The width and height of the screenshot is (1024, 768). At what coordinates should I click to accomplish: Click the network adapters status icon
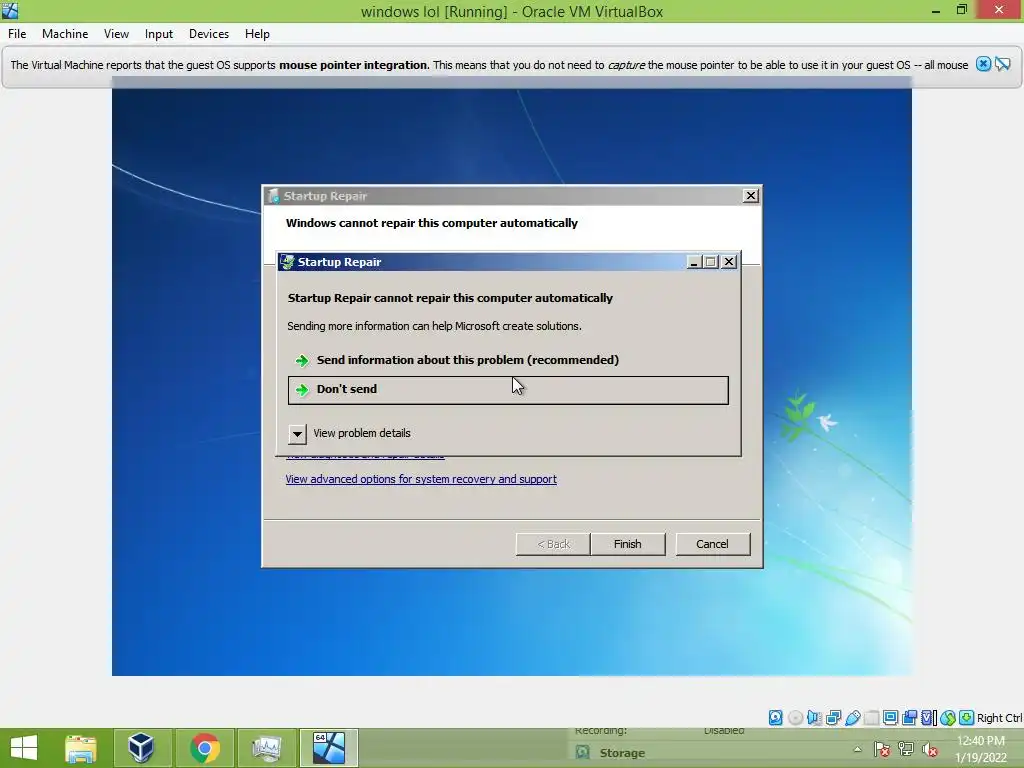pyautogui.click(x=833, y=718)
